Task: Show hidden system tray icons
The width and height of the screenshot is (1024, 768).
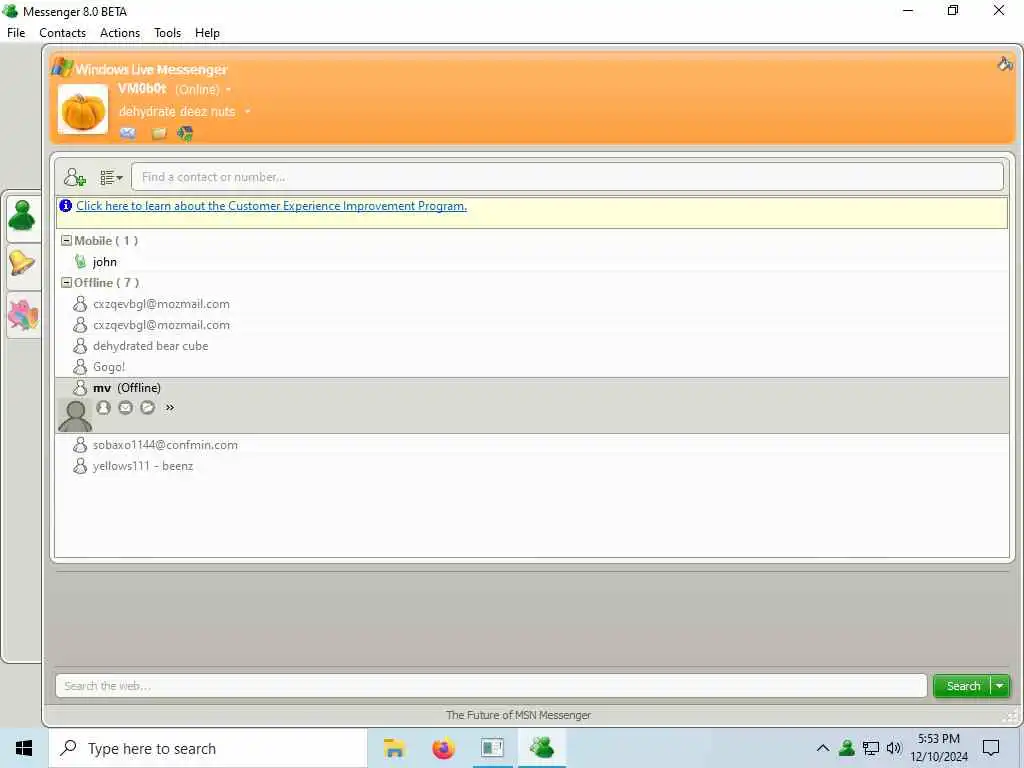Action: click(x=823, y=748)
